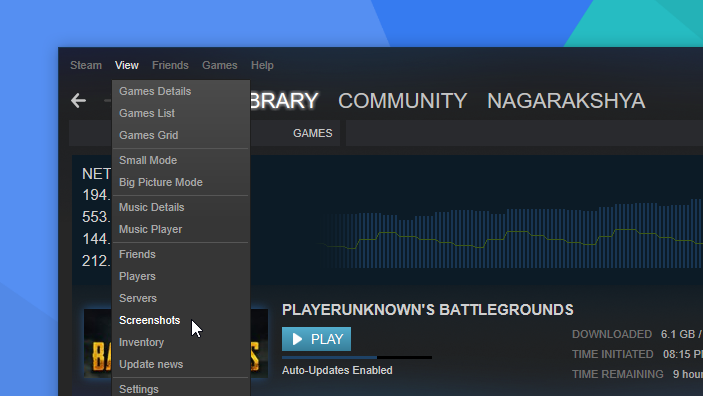The image size is (703, 396).
Task: Choose Games Grid in View menu
Action: 181,135
